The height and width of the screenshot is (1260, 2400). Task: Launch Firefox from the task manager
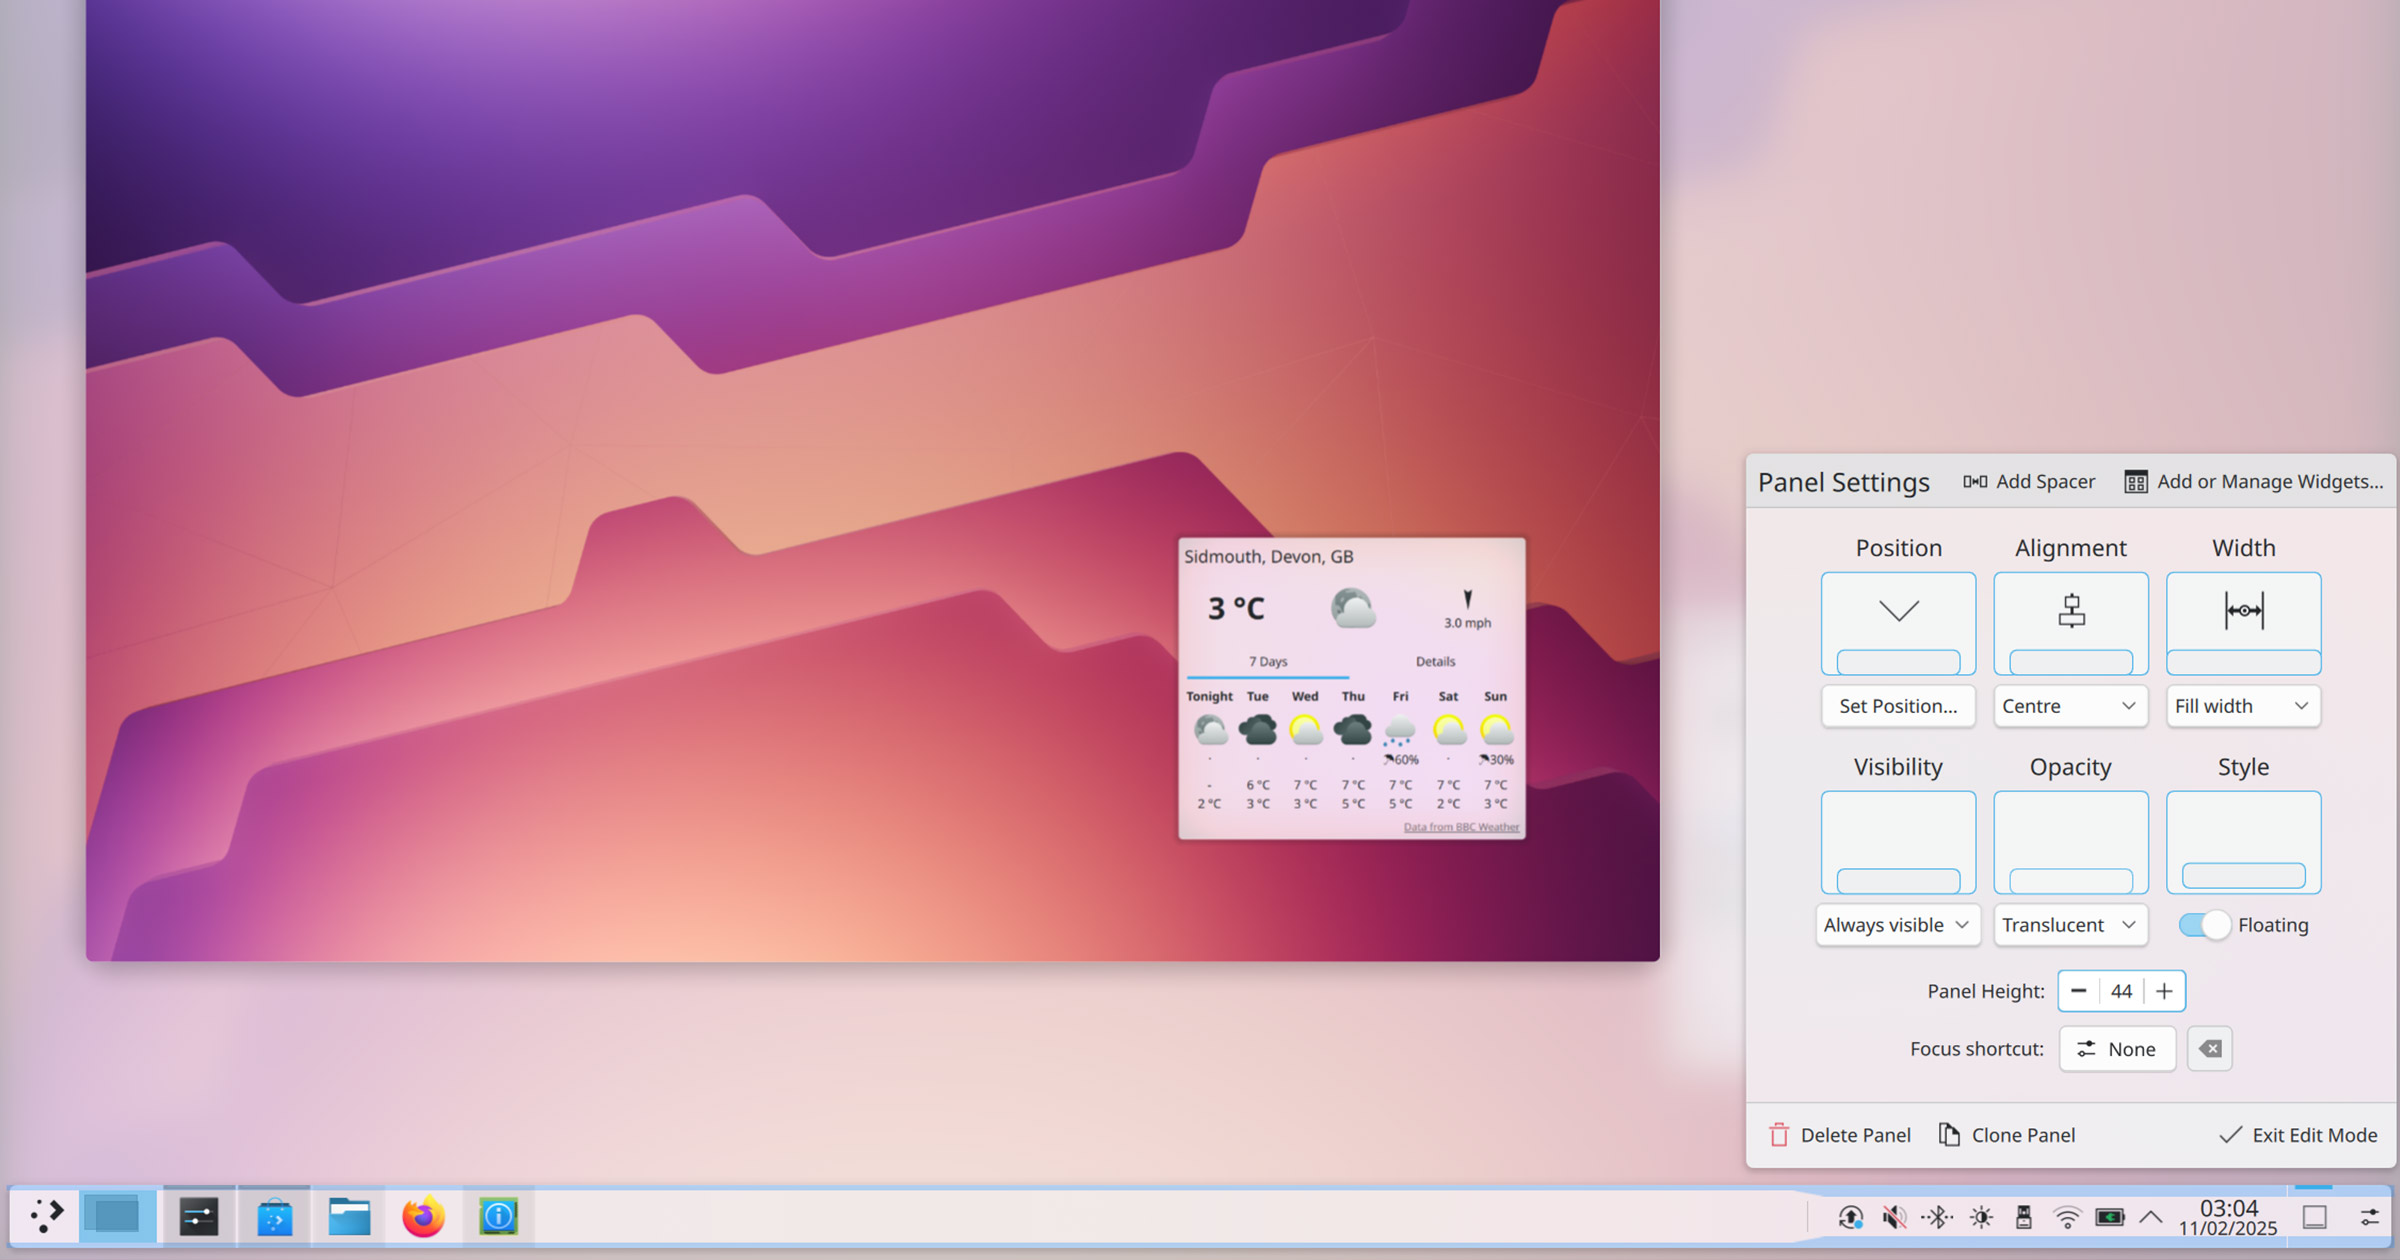[x=423, y=1216]
